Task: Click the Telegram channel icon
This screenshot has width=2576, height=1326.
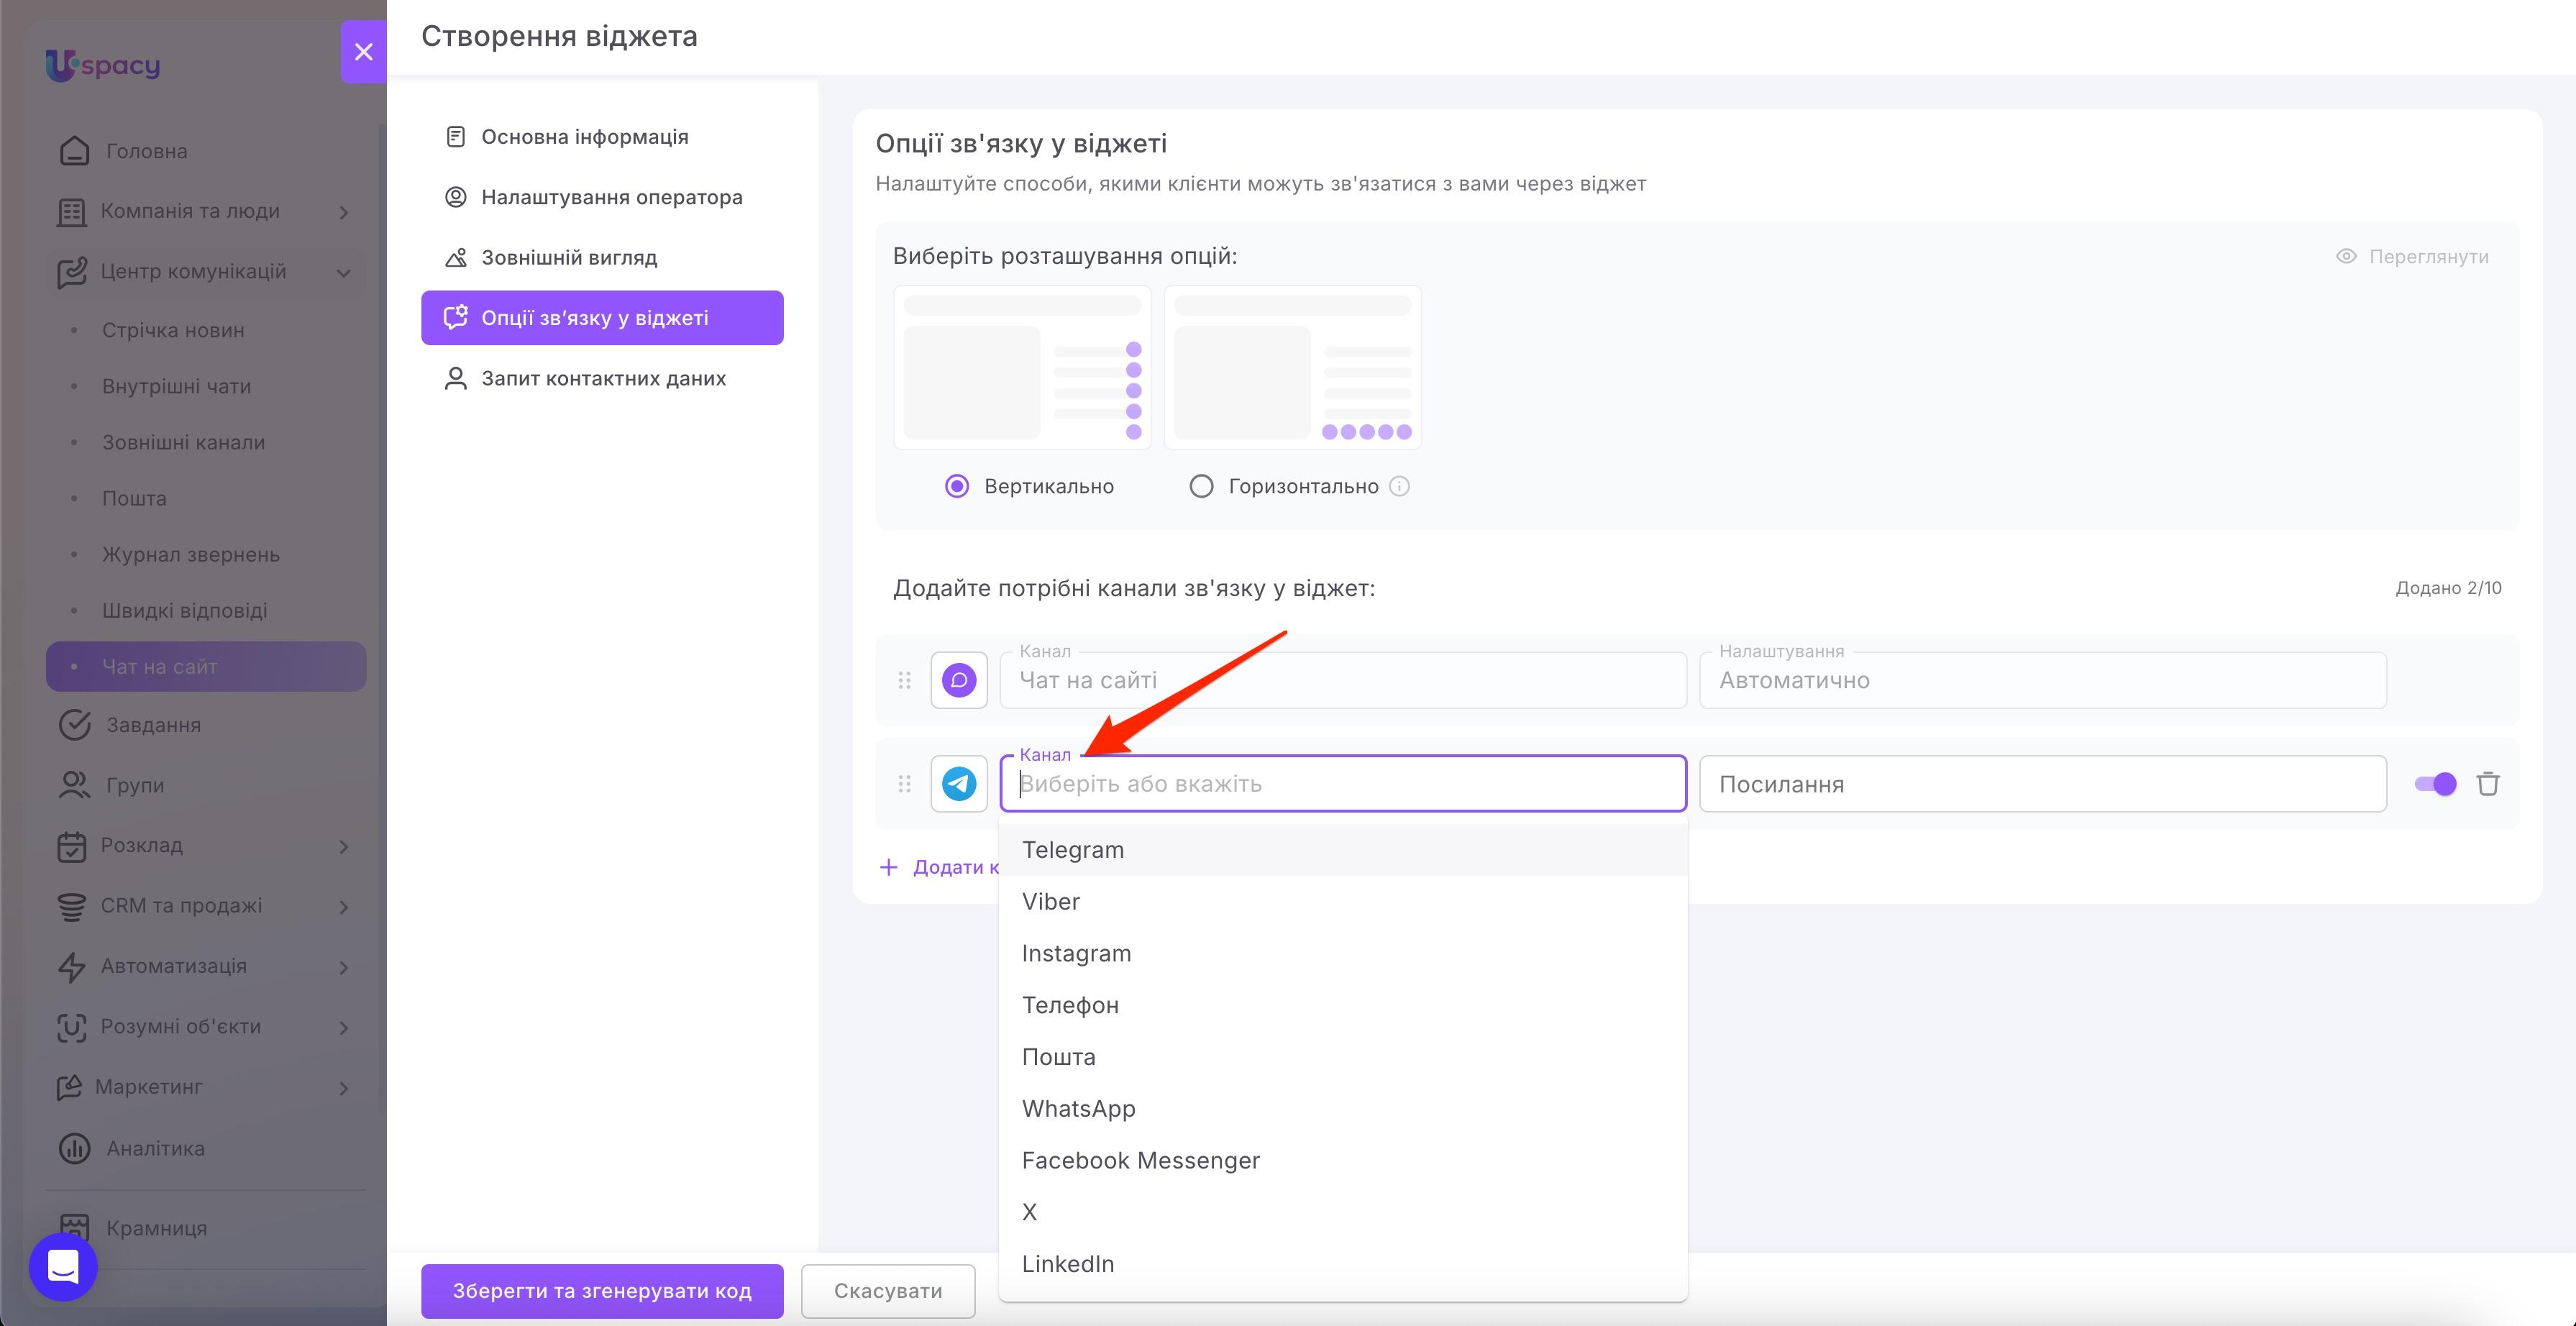Action: point(959,784)
